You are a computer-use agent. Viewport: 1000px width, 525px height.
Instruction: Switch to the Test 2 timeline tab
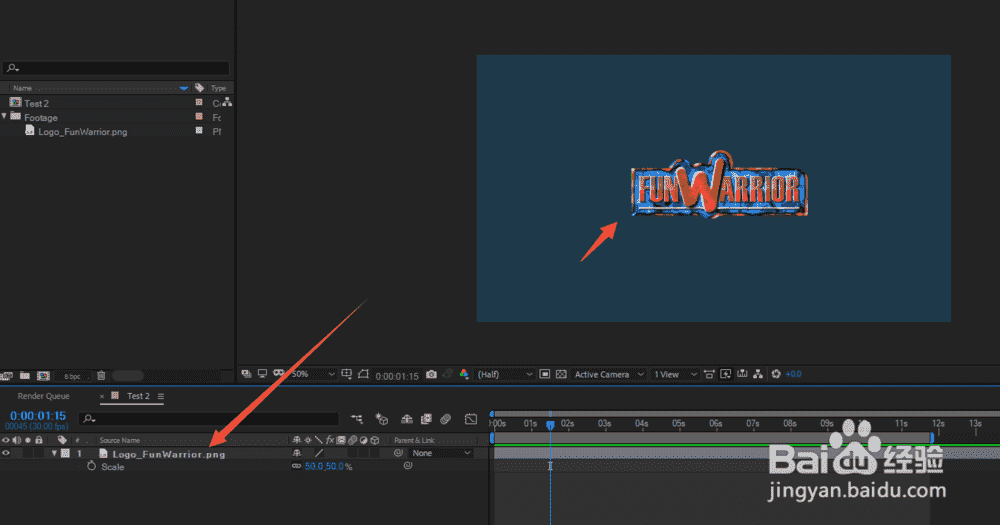tap(138, 396)
